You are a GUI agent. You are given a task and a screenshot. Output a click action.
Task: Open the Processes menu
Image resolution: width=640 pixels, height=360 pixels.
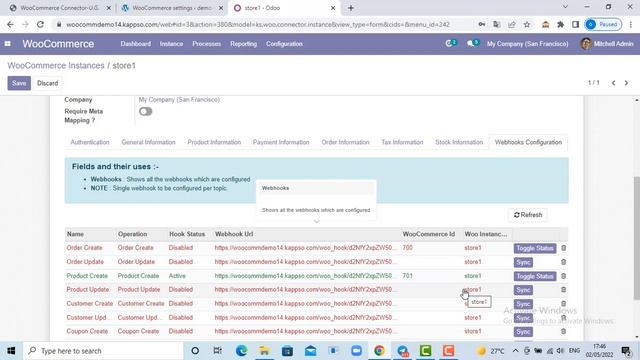(207, 44)
